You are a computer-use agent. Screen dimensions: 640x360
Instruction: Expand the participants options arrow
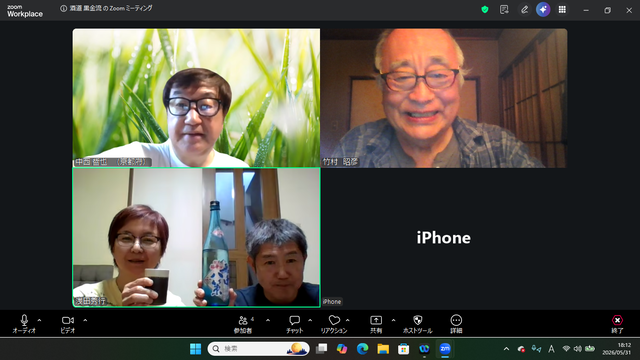point(268,320)
